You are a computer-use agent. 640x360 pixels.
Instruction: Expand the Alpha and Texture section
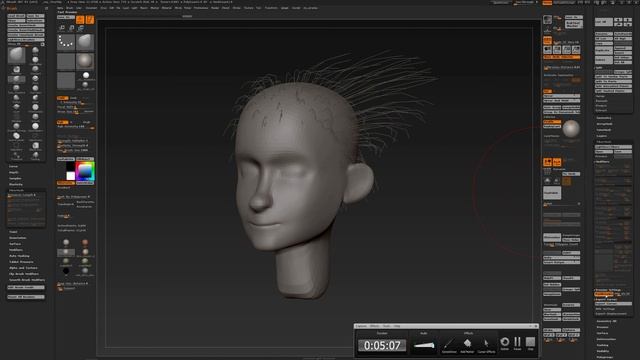point(23,268)
